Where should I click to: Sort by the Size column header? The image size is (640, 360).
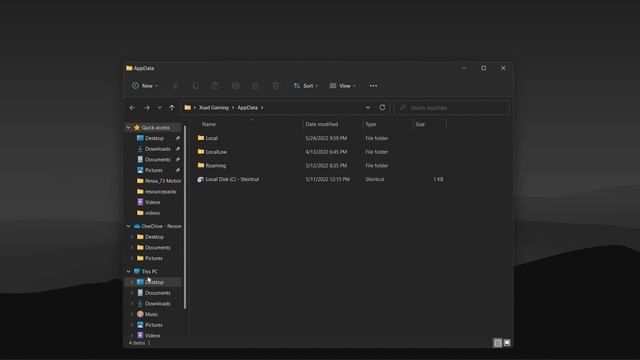click(x=420, y=124)
